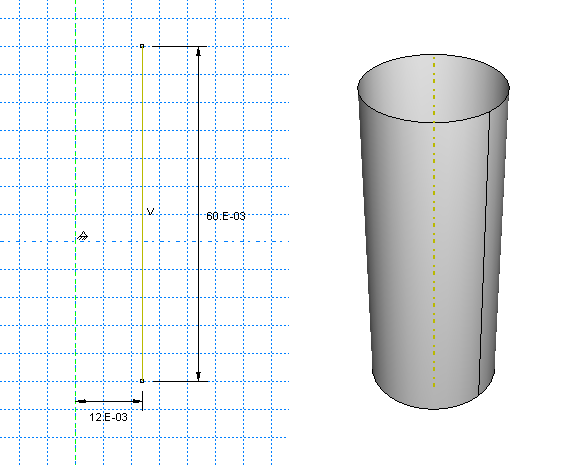
Task: Pick the yellow vertical sketch line
Action: (x=142, y=214)
